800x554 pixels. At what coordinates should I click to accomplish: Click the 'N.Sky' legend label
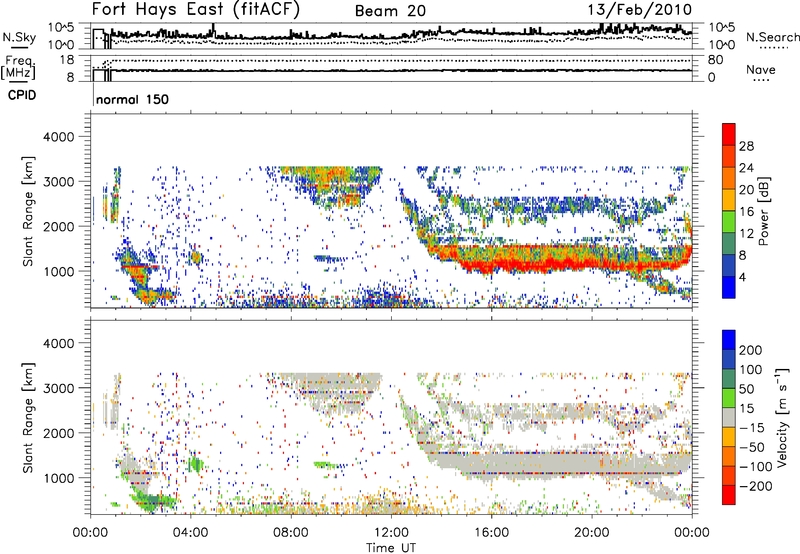[19, 37]
